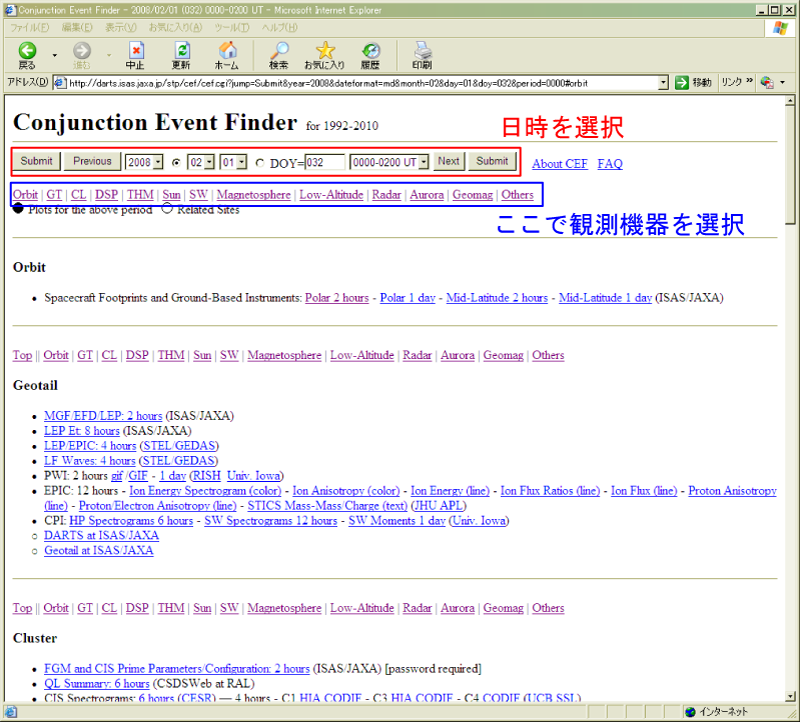Open the FAQ link
This screenshot has height=722, width=800.
click(610, 164)
